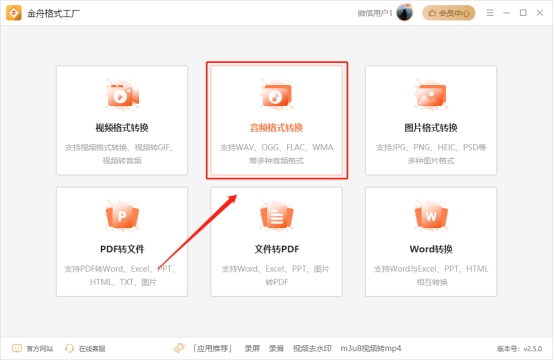The height and width of the screenshot is (360, 554).
Task: Select the 图片格式转换 title text
Action: pyautogui.click(x=431, y=128)
